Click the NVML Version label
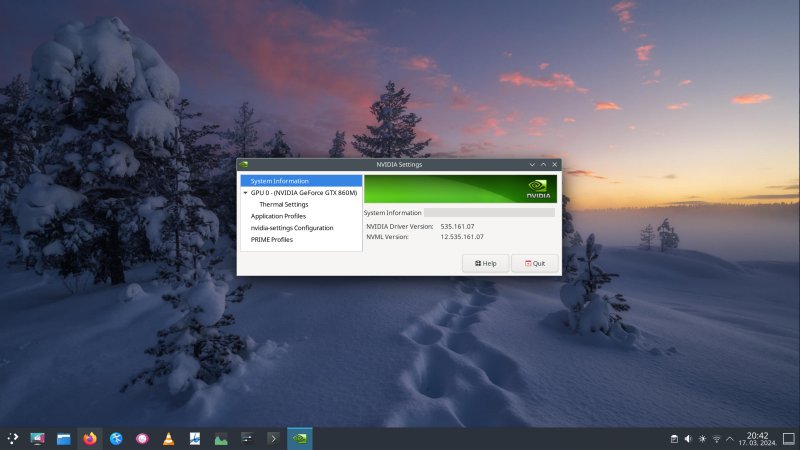The image size is (800, 450). 387,237
